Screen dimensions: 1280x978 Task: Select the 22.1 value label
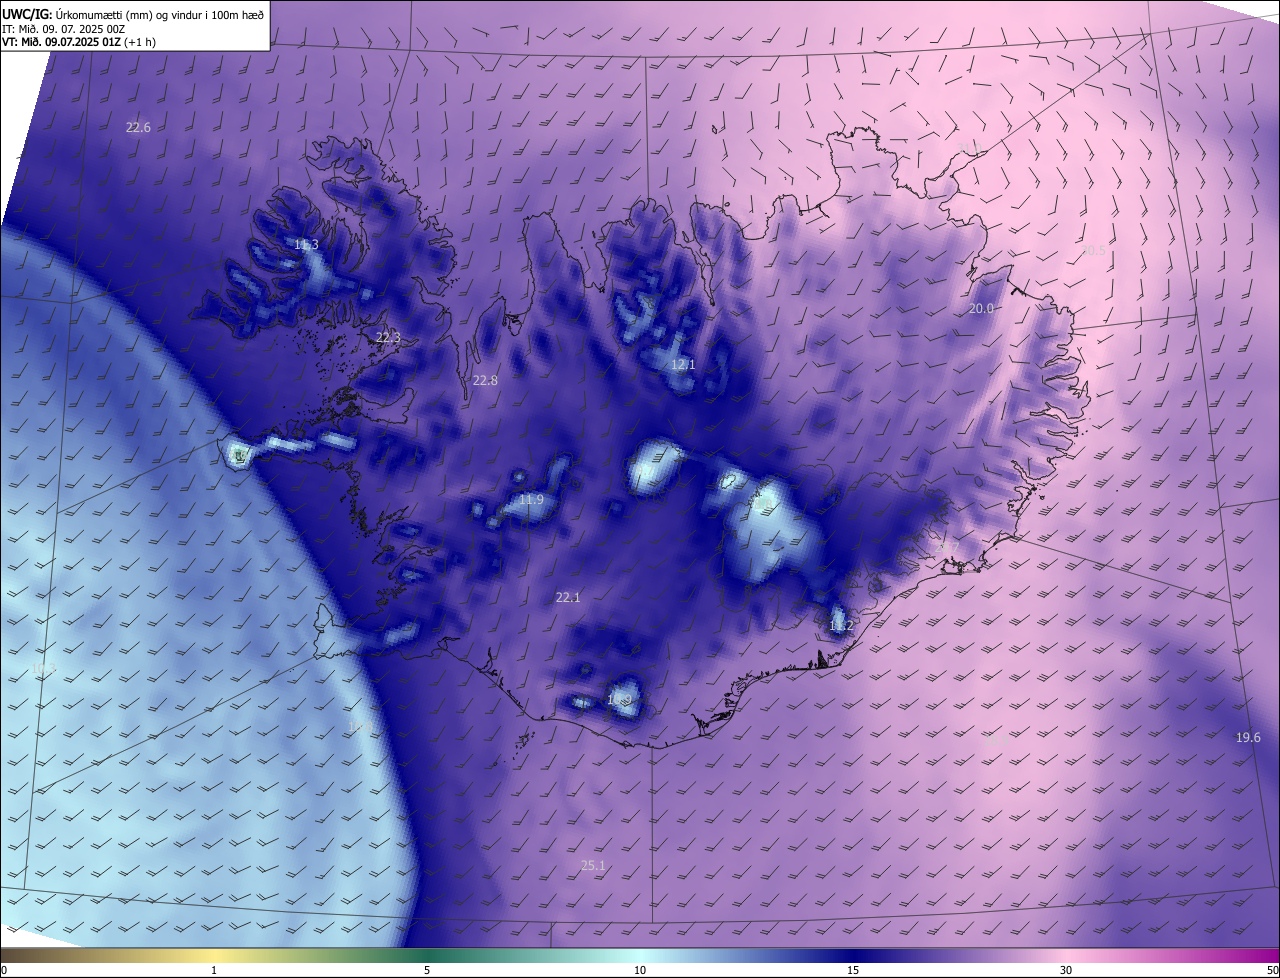click(x=568, y=597)
